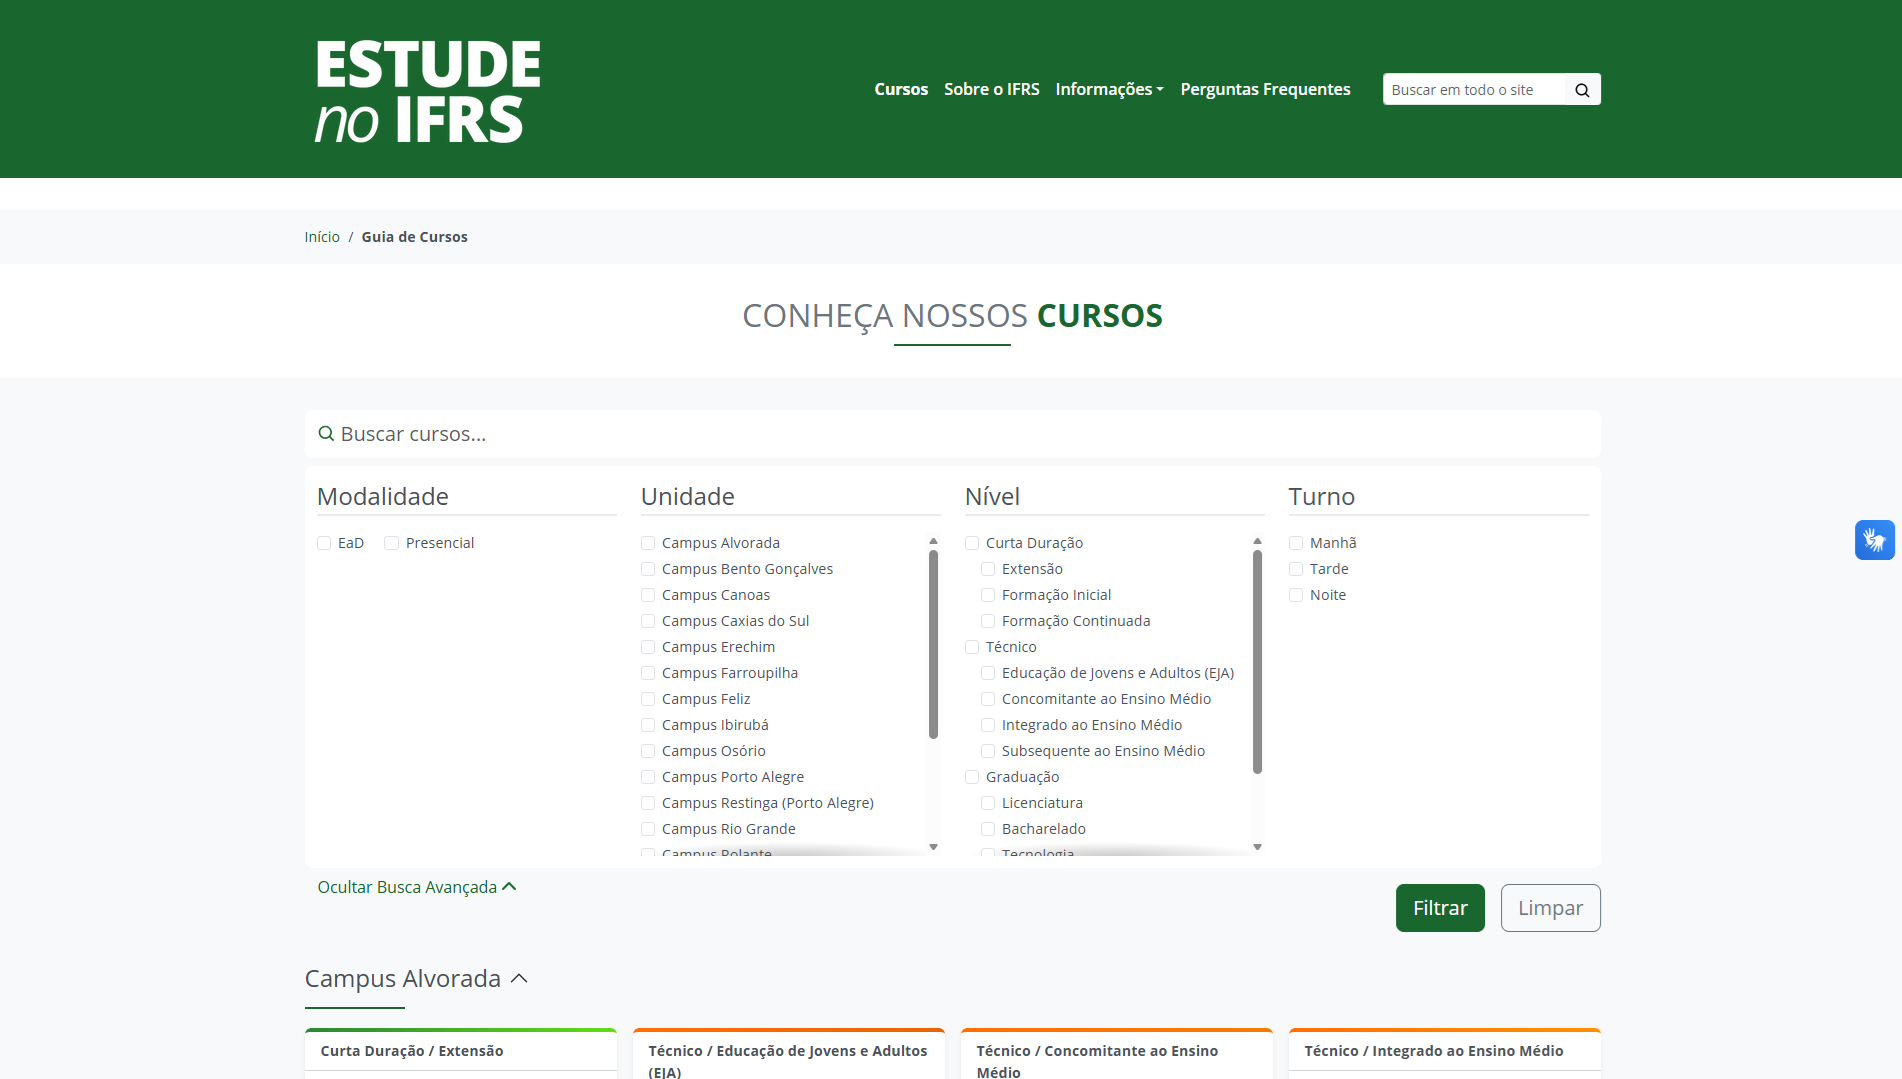Tick Campus Restinga (Porto Alegre) checkbox

(648, 803)
